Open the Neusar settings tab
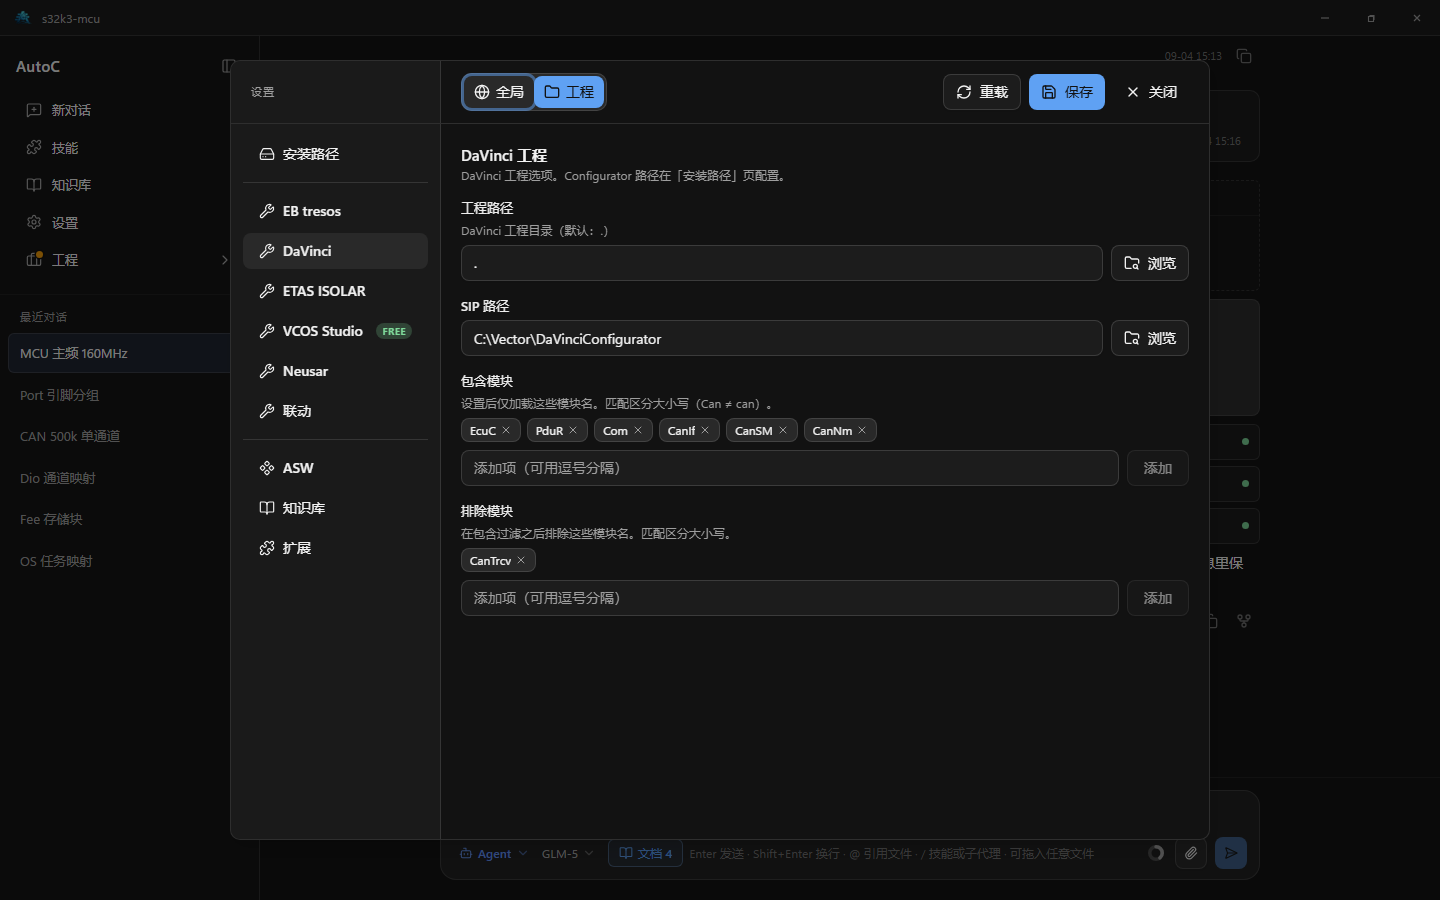1440x900 pixels. click(x=336, y=371)
